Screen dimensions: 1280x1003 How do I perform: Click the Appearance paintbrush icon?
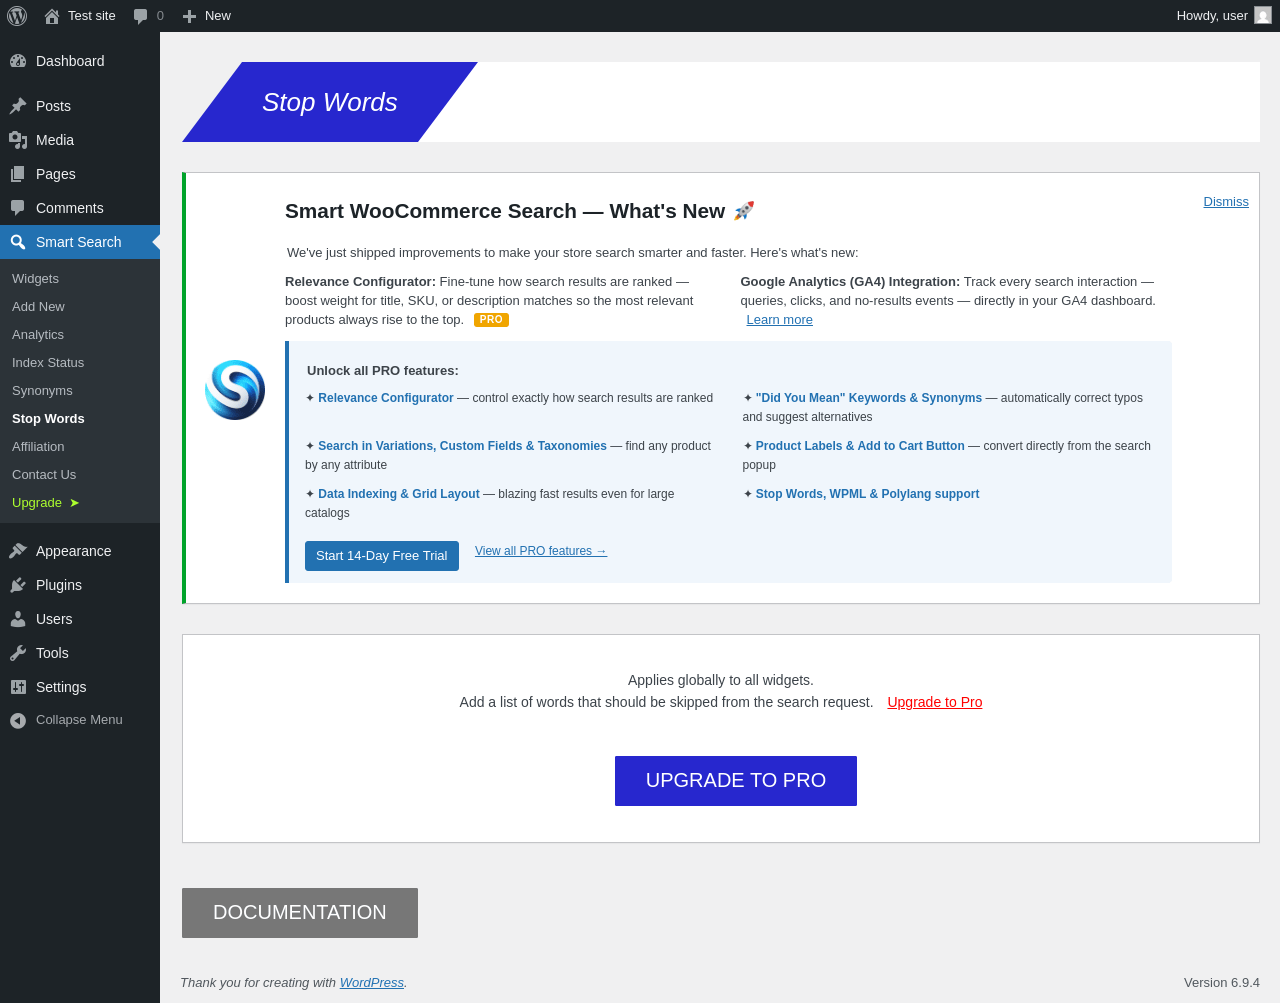click(x=18, y=551)
